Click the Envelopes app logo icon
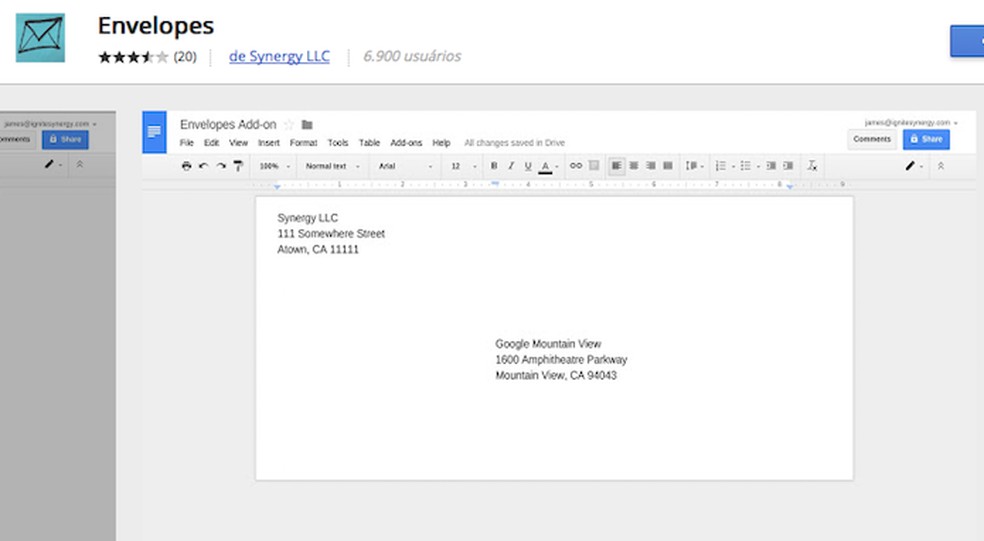Screen dimensions: 984x541 40,38
